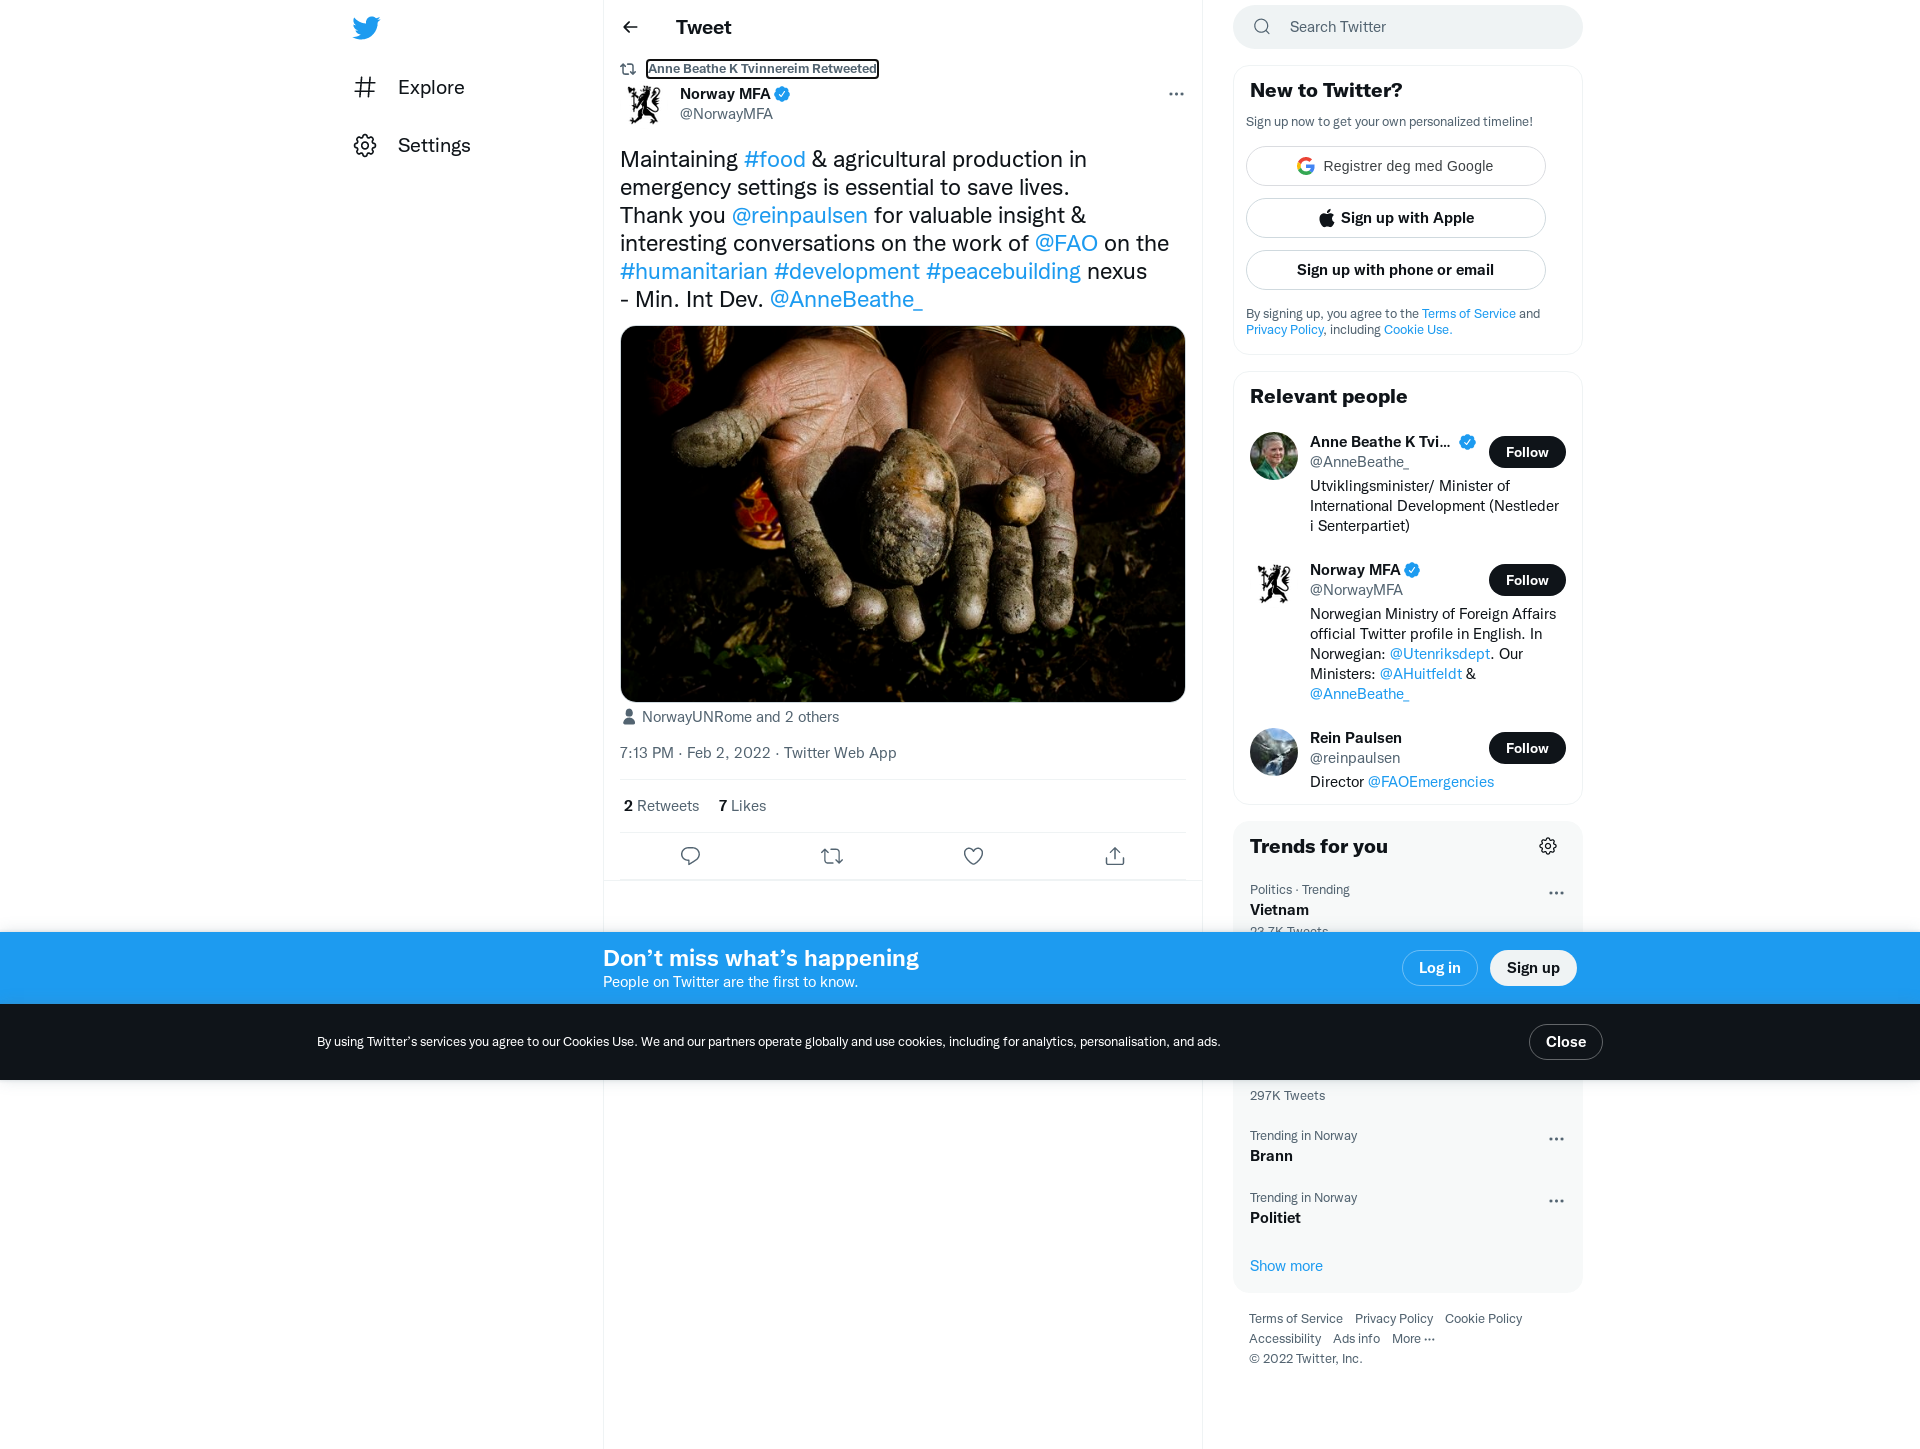The image size is (1920, 1449).
Task: Focus the Search Twitter field
Action: 1408,27
